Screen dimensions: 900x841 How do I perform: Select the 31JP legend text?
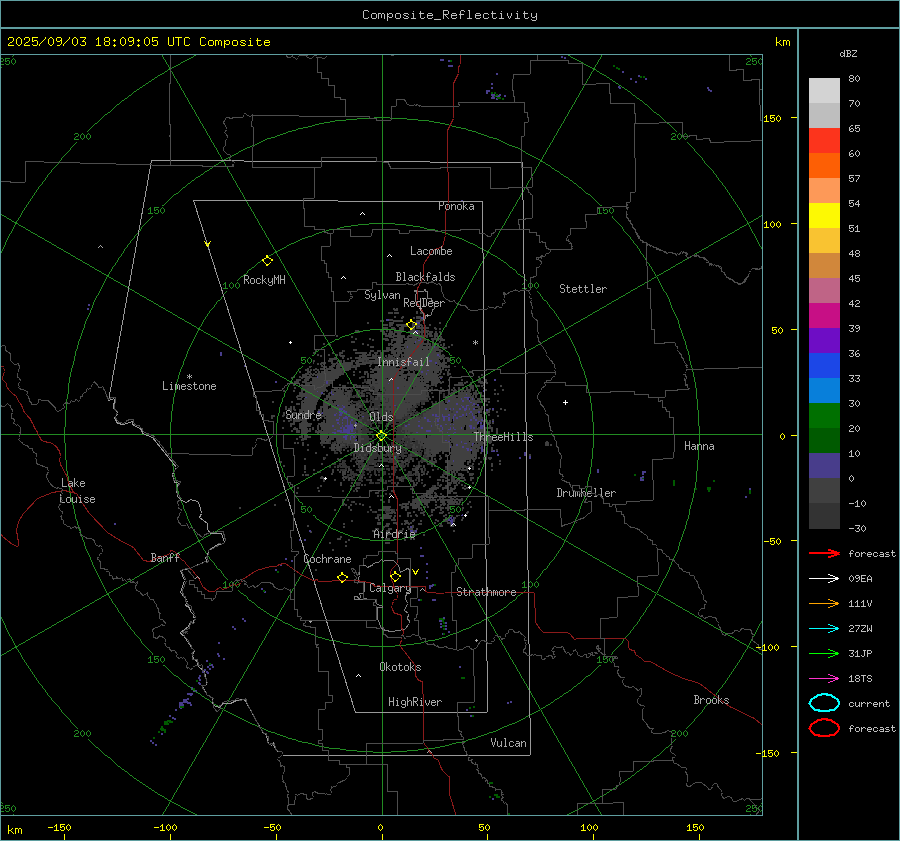860,653
